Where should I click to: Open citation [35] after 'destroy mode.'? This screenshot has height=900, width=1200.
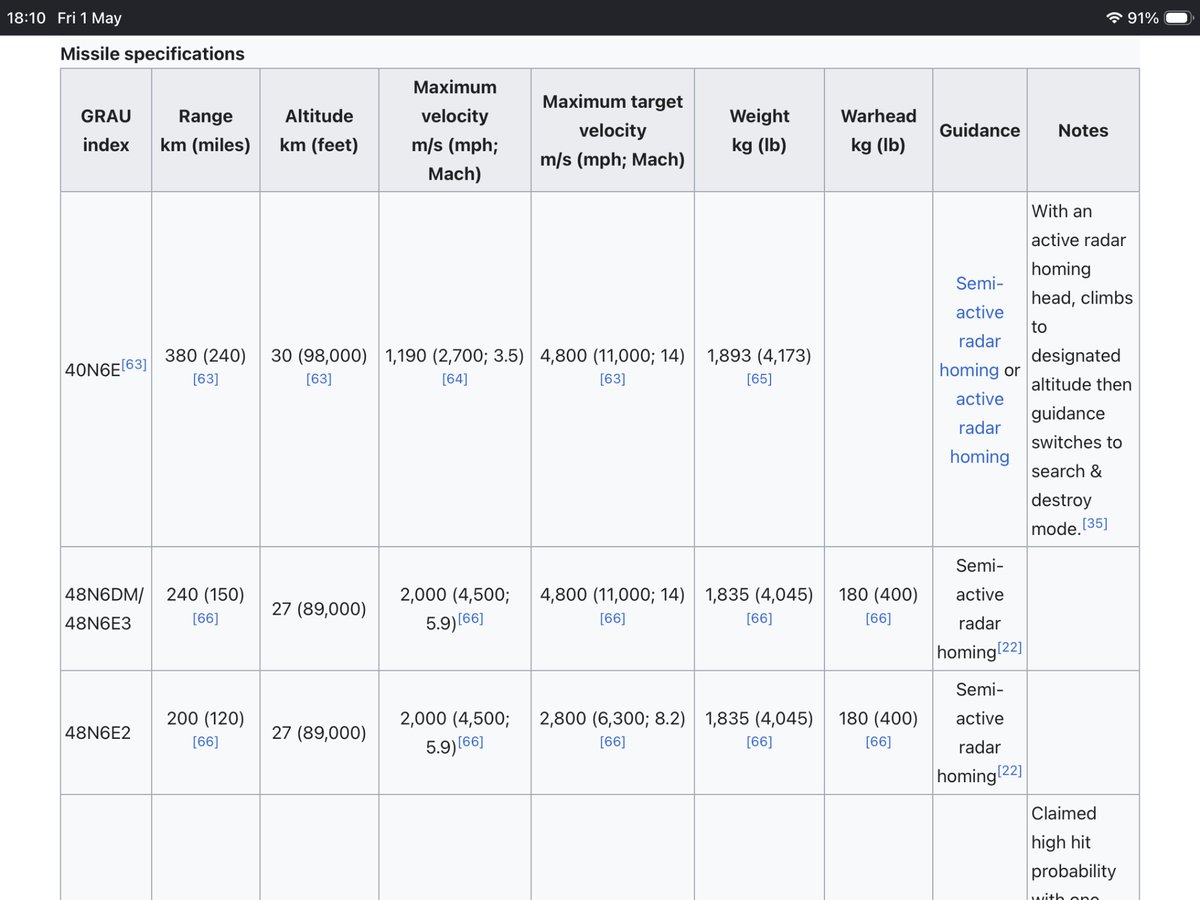point(1095,523)
